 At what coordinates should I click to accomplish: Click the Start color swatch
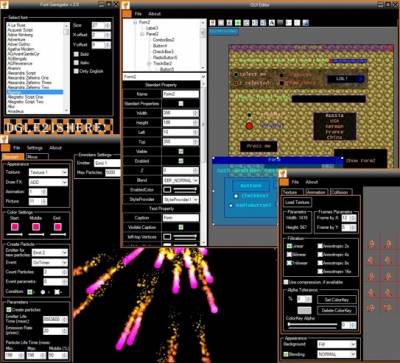tap(14, 227)
